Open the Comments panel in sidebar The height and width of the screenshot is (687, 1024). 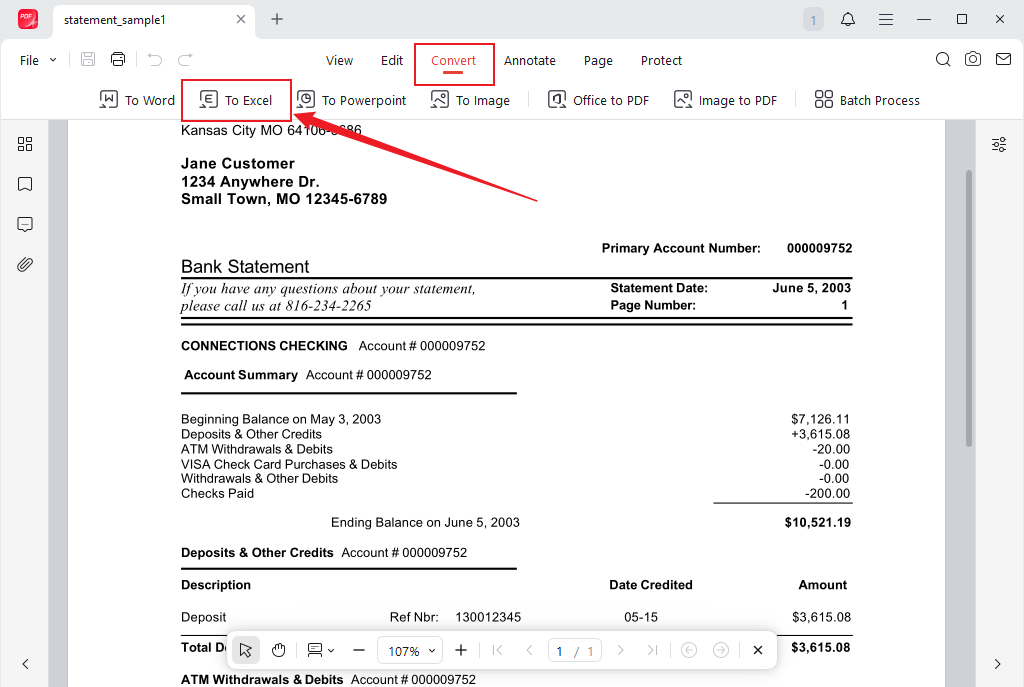point(25,224)
